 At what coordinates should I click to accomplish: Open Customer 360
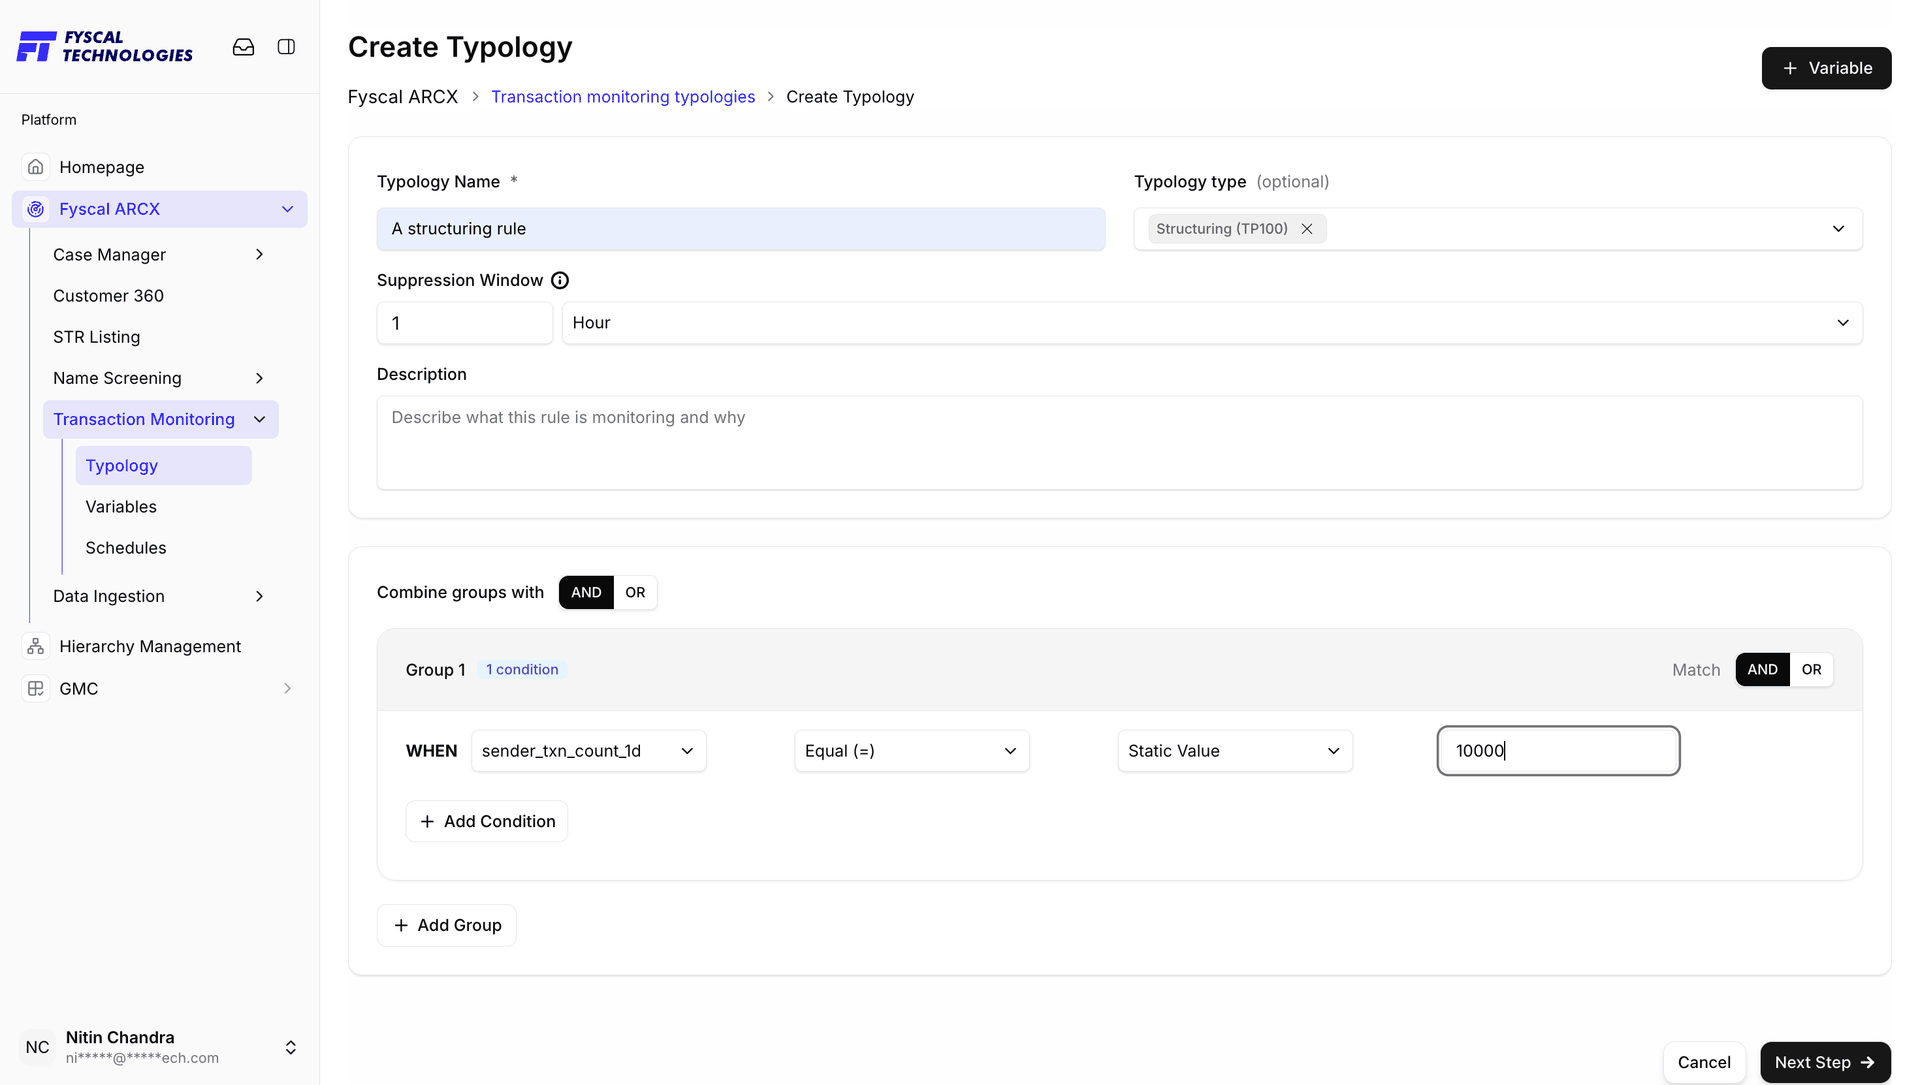(x=108, y=296)
